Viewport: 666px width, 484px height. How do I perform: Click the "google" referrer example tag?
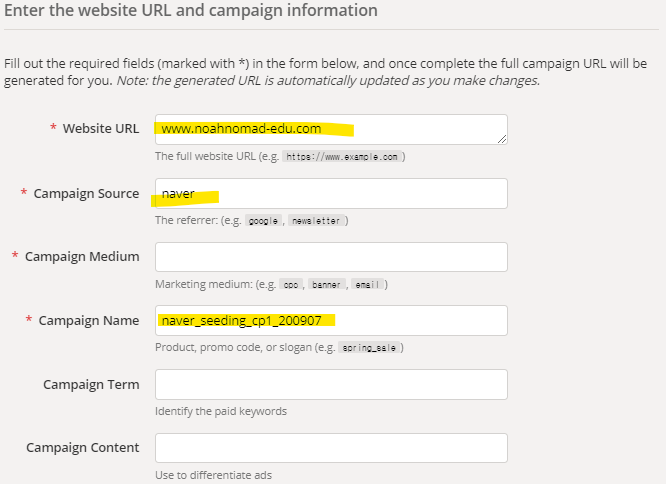[264, 221]
